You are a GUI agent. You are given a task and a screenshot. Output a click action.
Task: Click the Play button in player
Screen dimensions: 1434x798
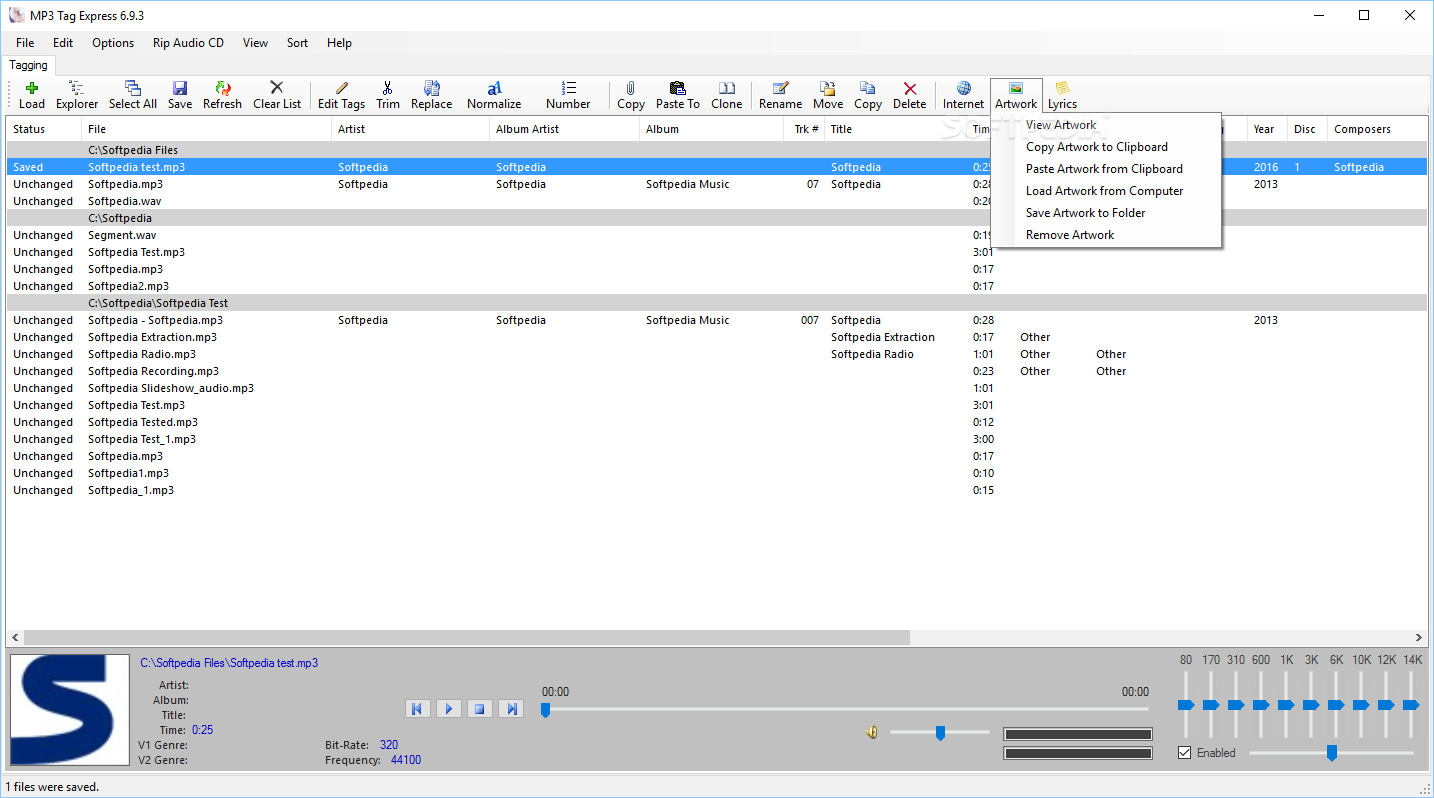coord(448,709)
